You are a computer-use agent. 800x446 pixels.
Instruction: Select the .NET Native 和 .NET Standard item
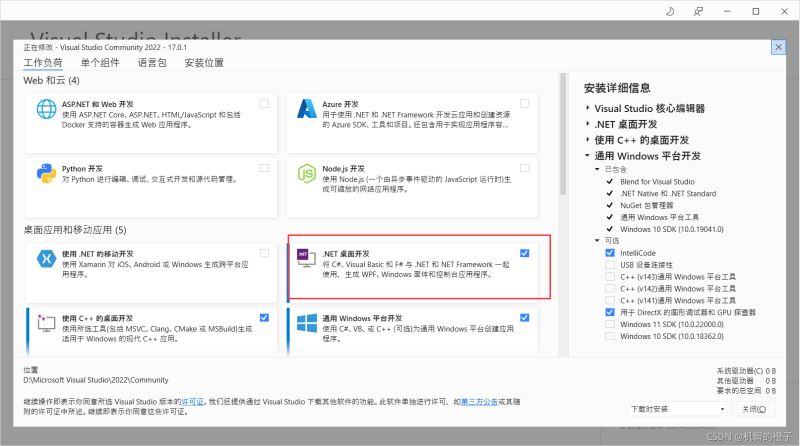668,193
